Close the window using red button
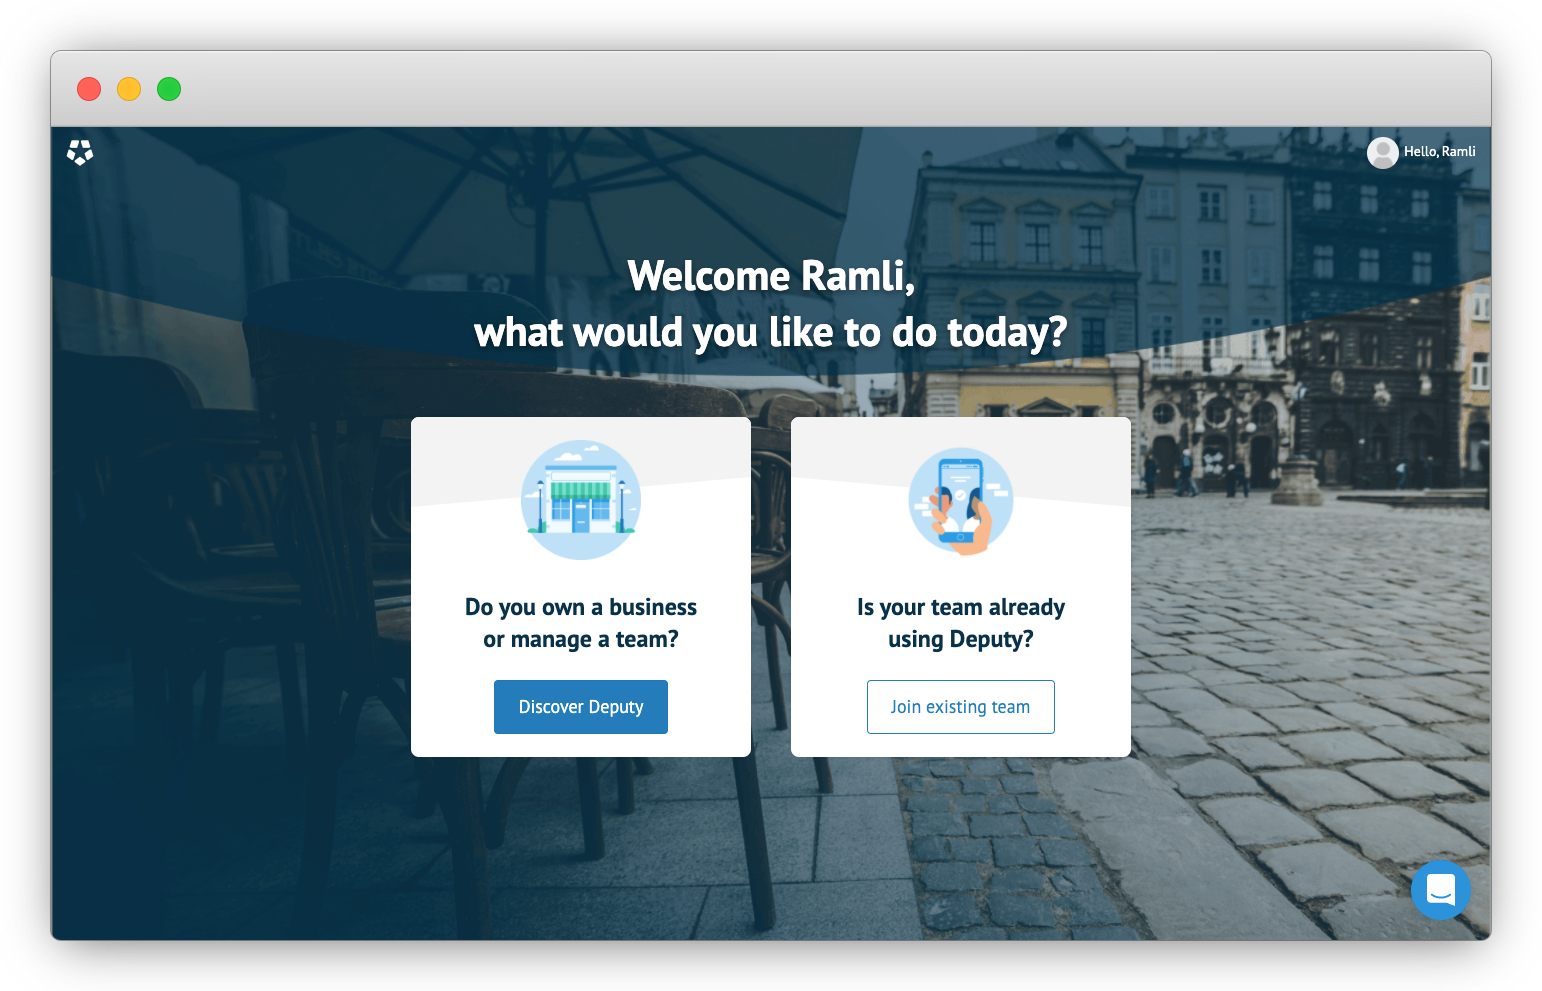The width and height of the screenshot is (1542, 991). 89,89
